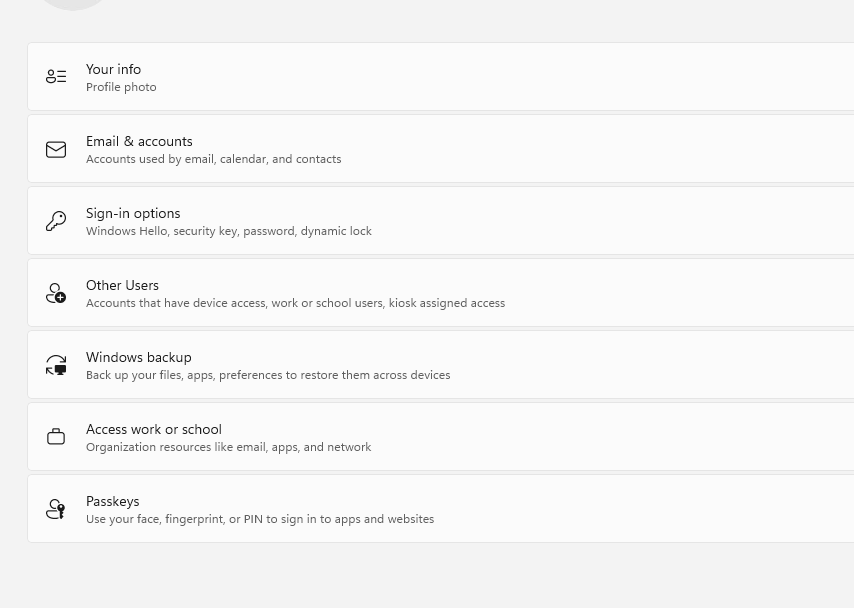Click 'Organization resources like email, apps' description
The width and height of the screenshot is (854, 608).
click(x=228, y=447)
